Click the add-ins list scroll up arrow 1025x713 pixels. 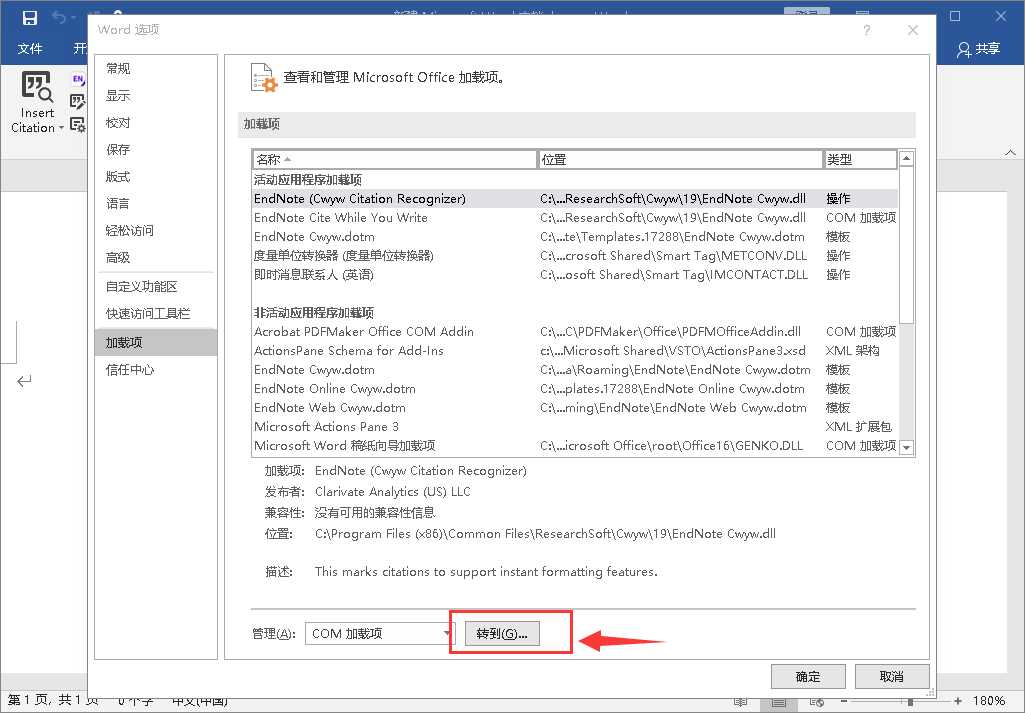click(906, 158)
